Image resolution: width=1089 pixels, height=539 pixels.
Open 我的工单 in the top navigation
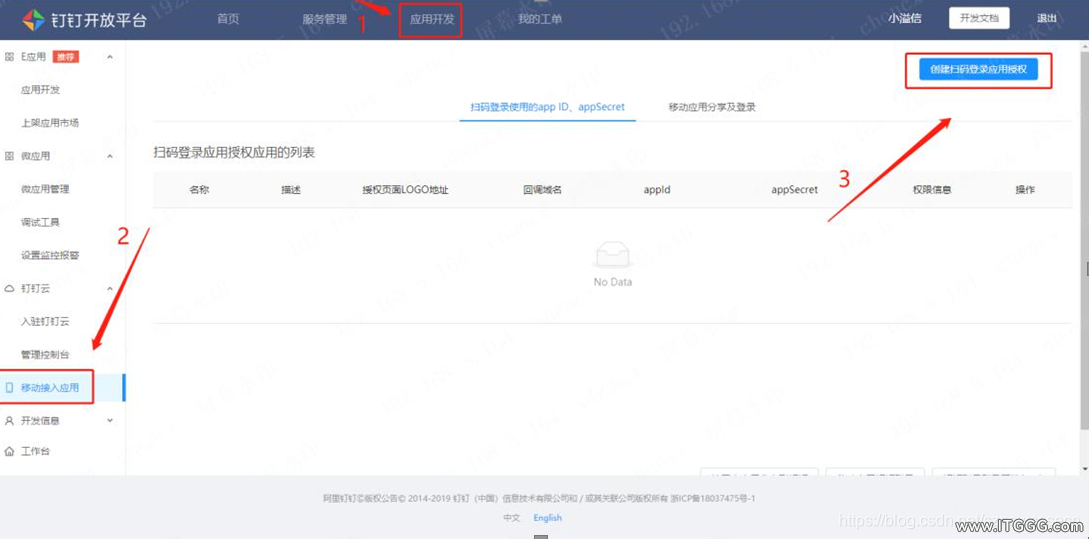[540, 19]
